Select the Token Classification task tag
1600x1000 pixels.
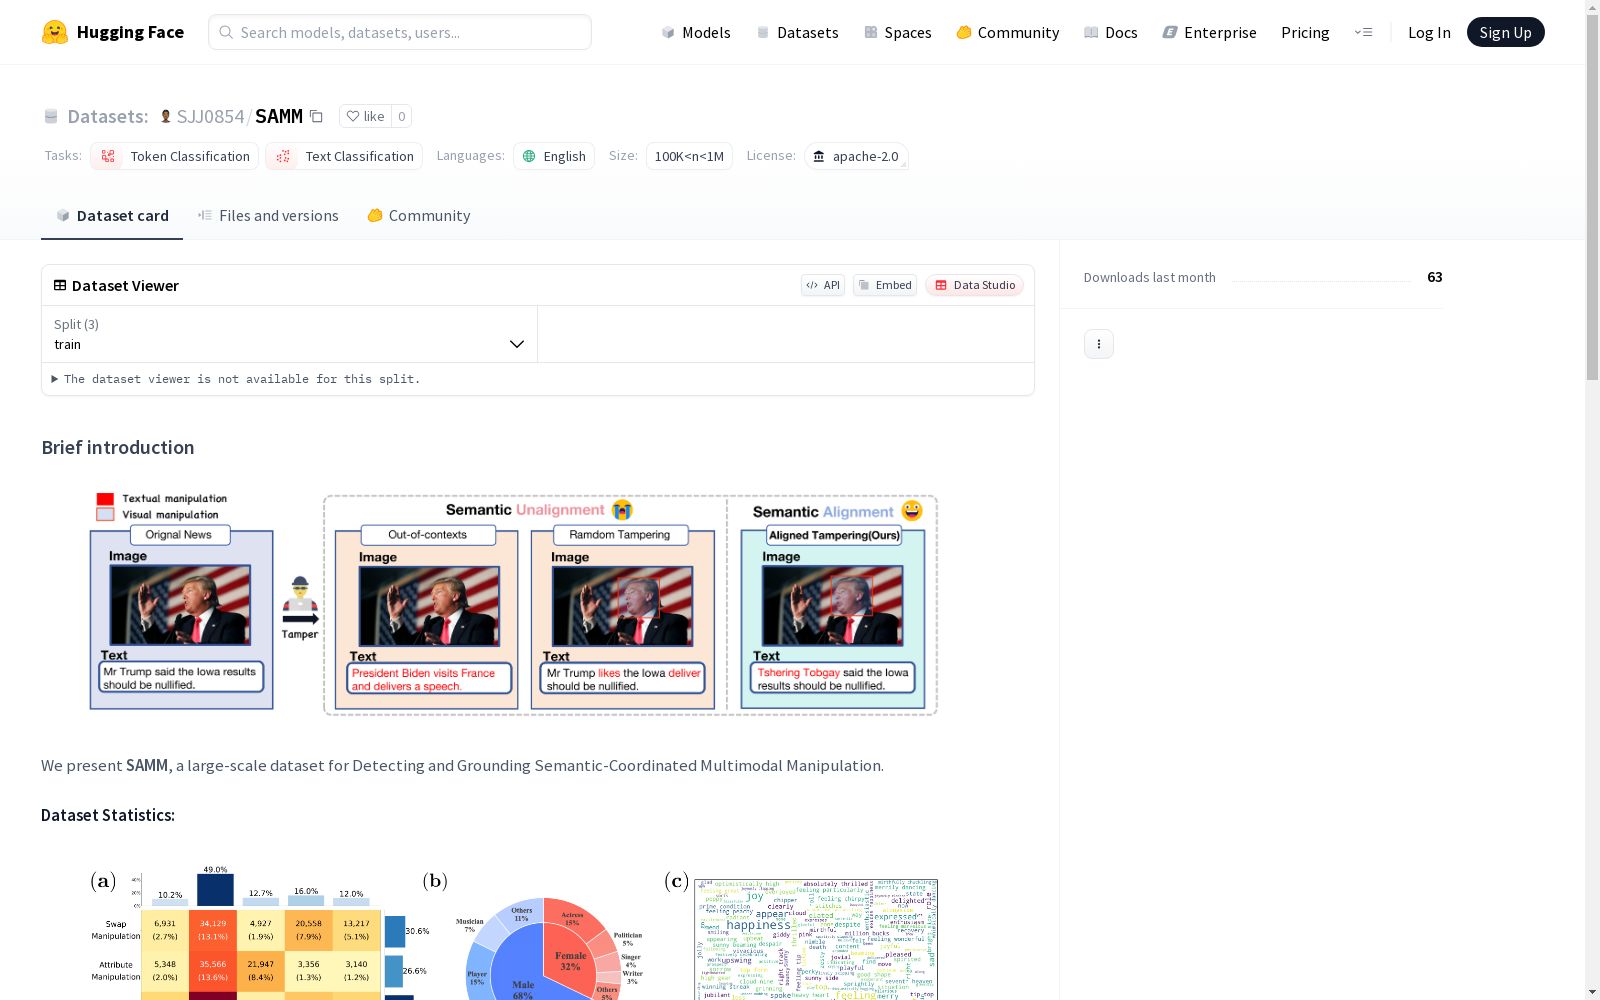click(x=174, y=156)
